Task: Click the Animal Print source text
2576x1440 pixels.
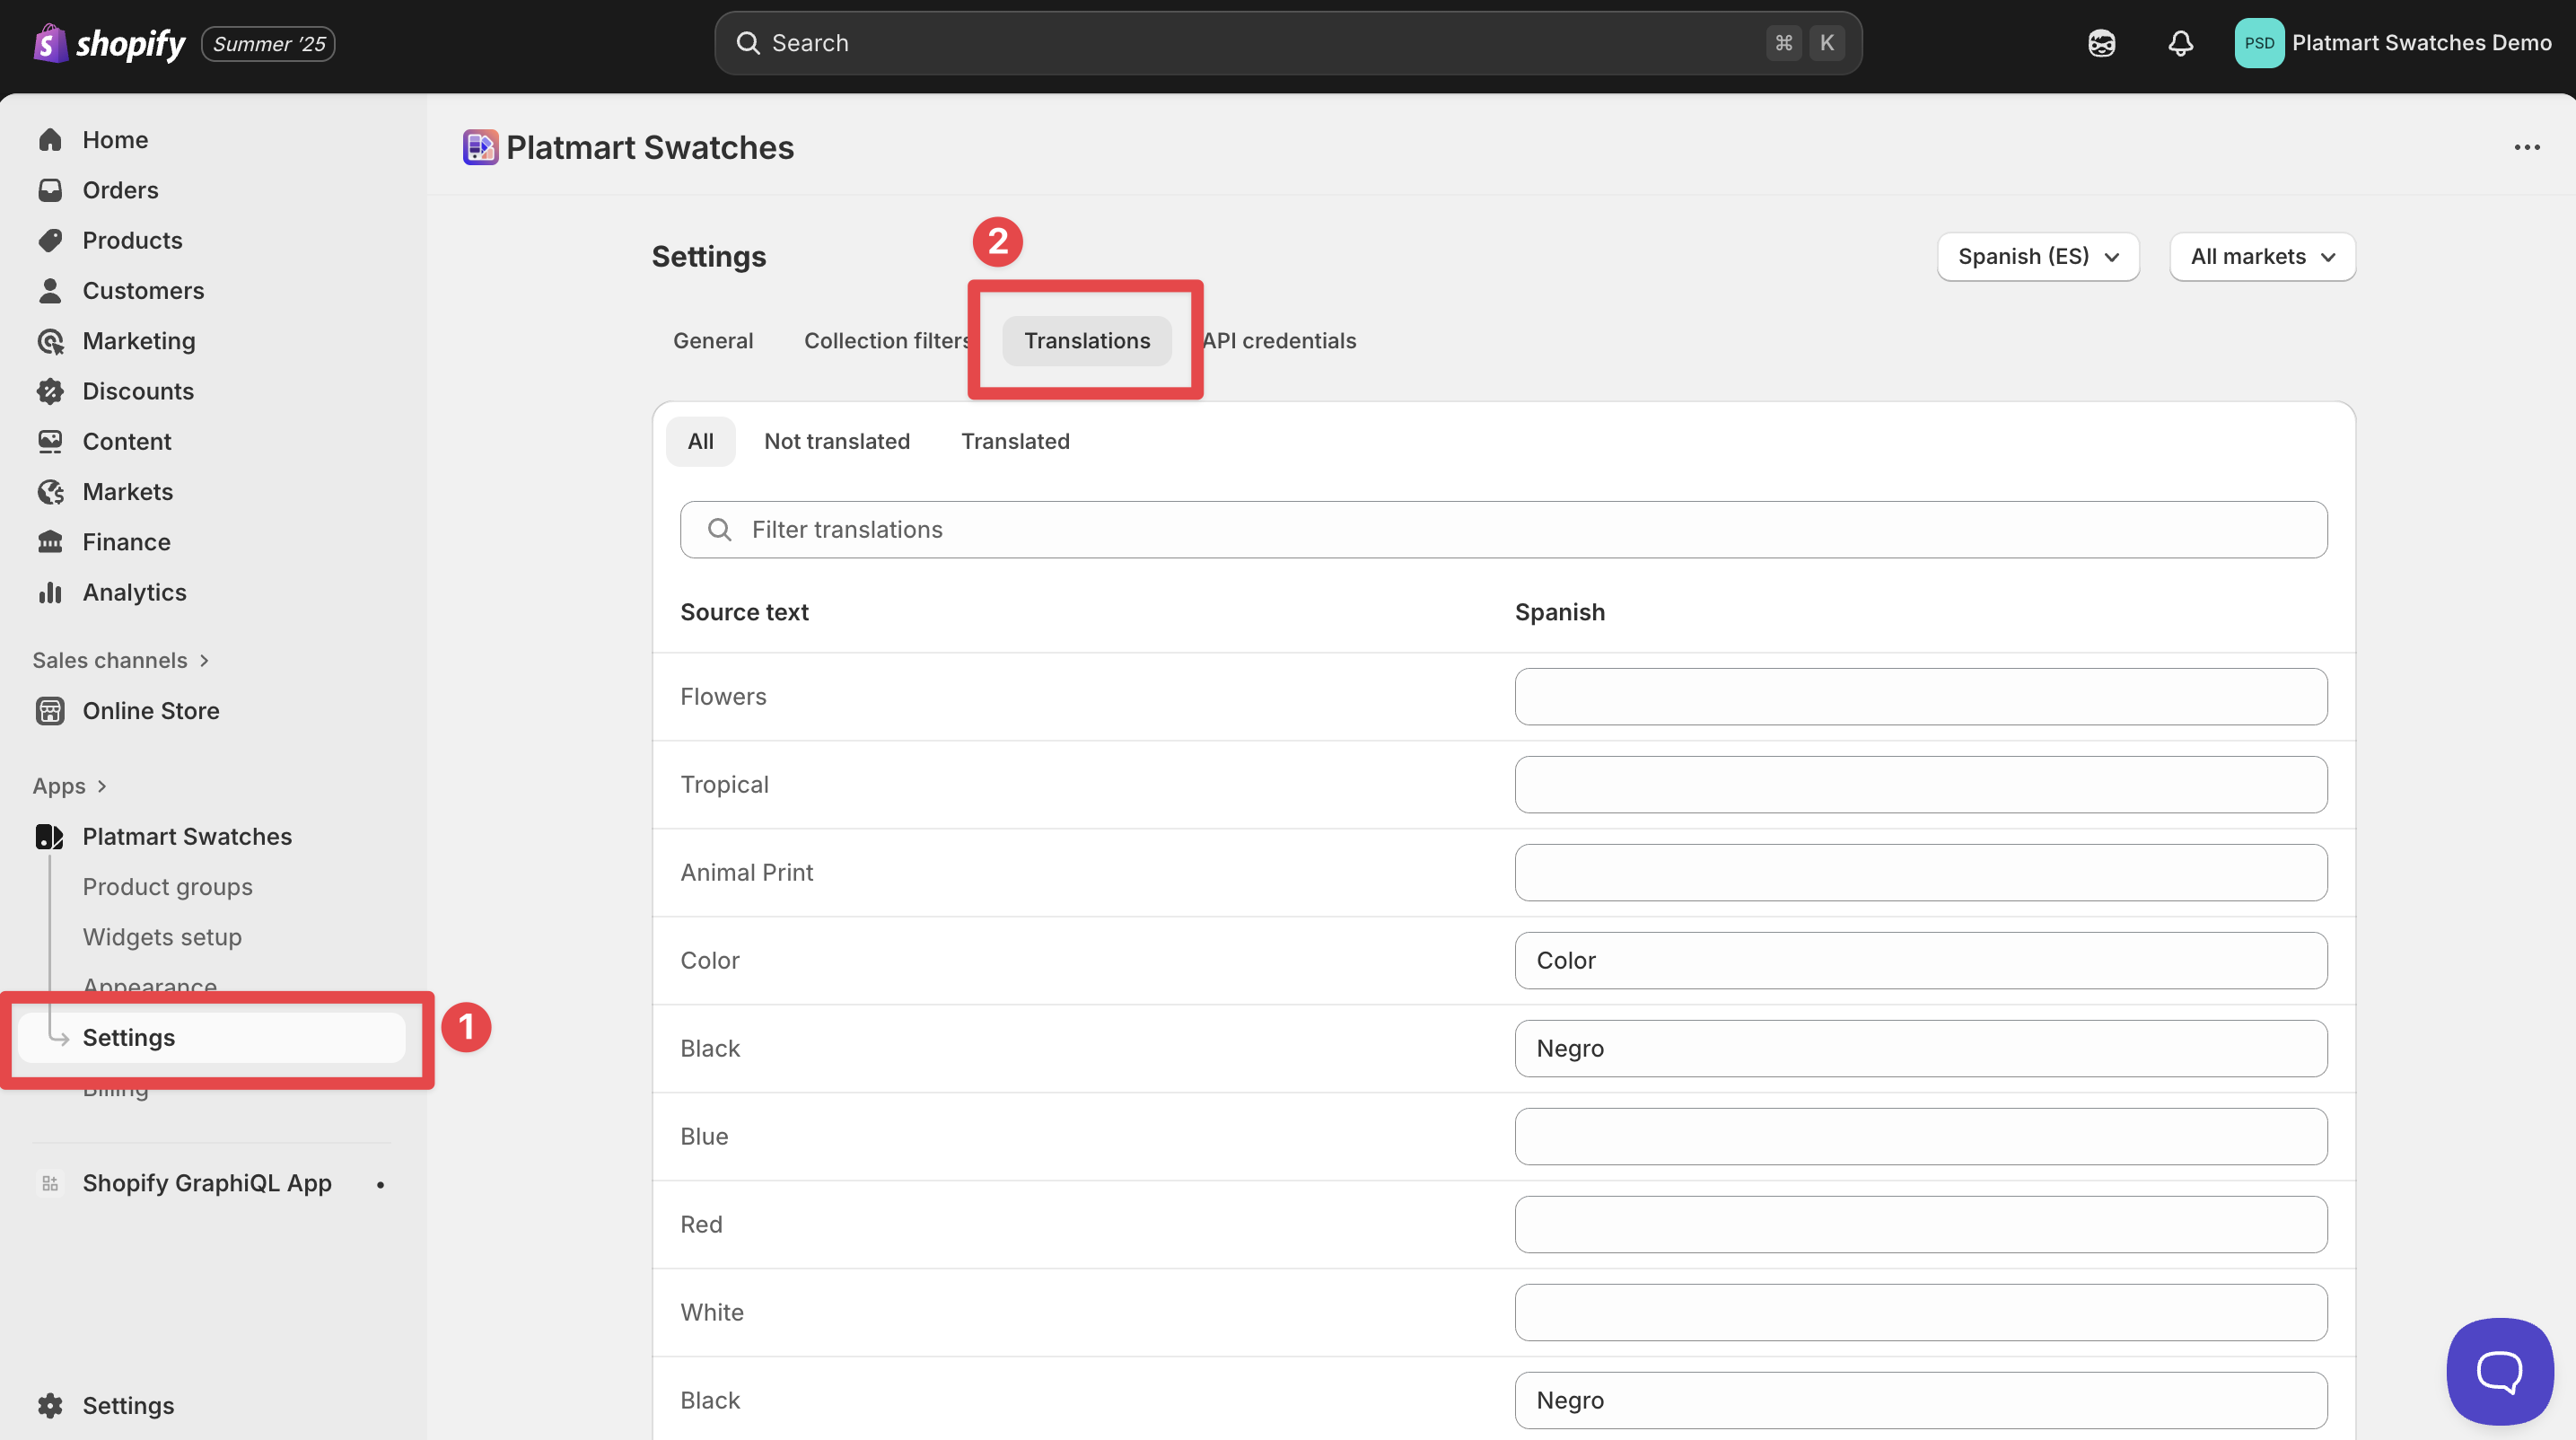Action: pos(746,873)
